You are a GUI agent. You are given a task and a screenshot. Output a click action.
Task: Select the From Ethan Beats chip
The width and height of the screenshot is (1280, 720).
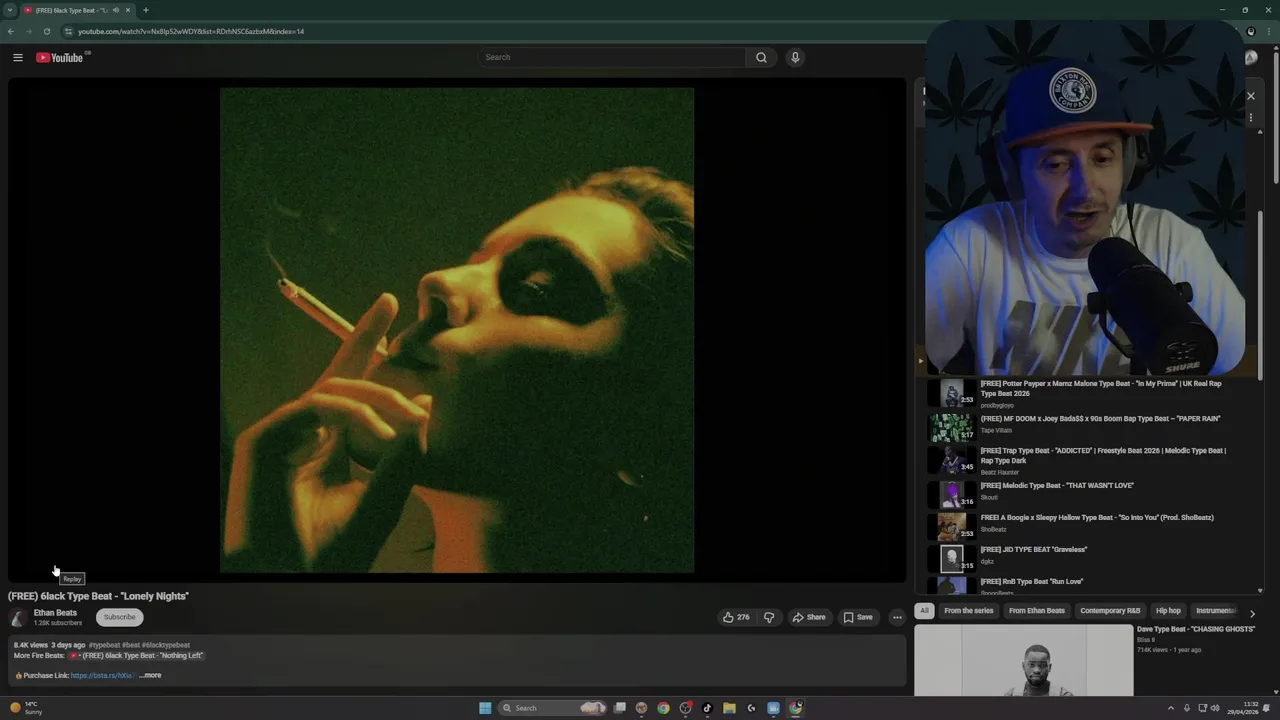pos(1036,610)
